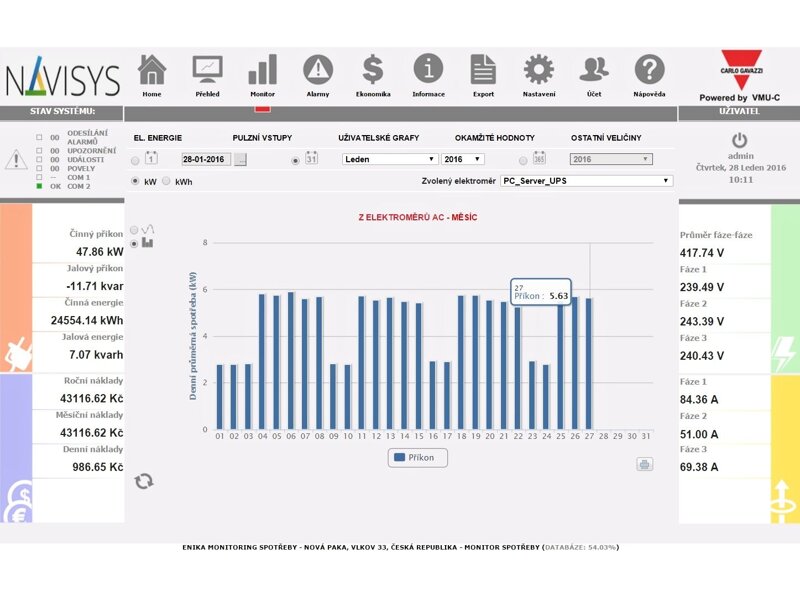Choose the yearly 365 view radio button
The image size is (800, 600).
click(524, 159)
